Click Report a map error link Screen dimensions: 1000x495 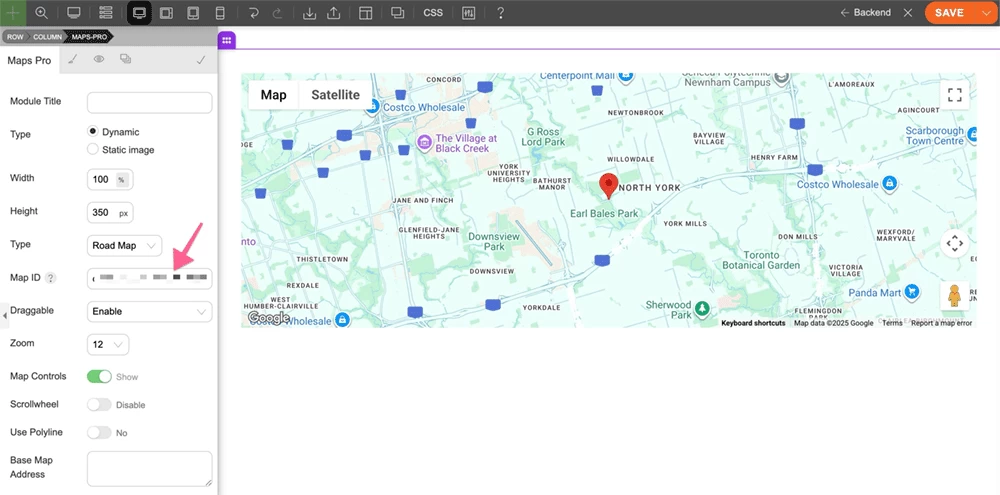[x=942, y=323]
